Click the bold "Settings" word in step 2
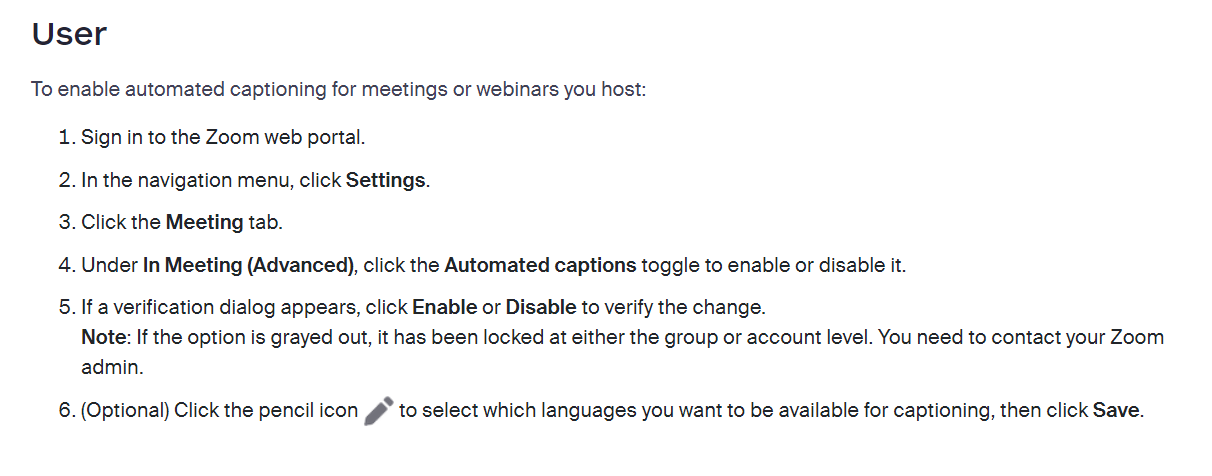The image size is (1212, 476). (386, 181)
